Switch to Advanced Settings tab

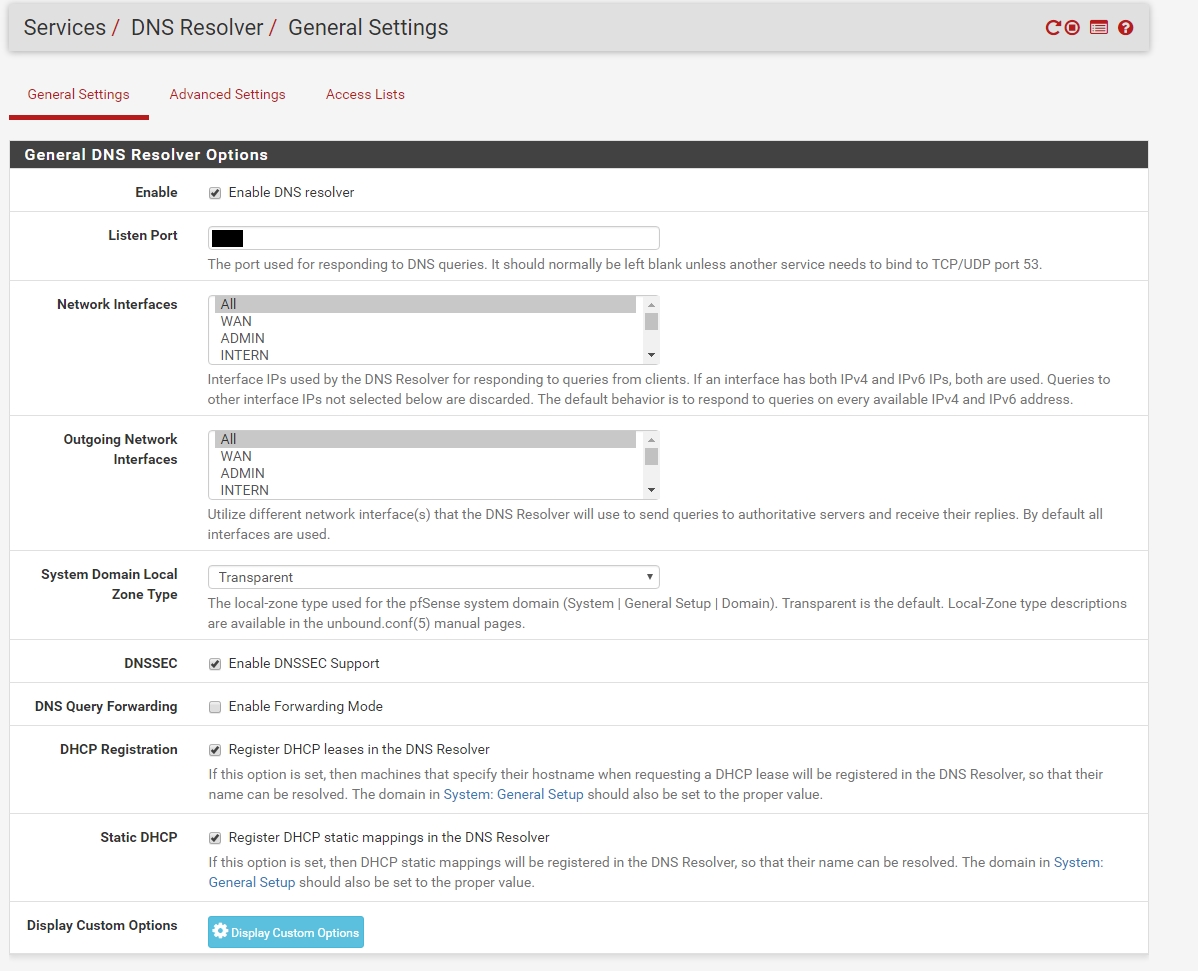(x=227, y=94)
